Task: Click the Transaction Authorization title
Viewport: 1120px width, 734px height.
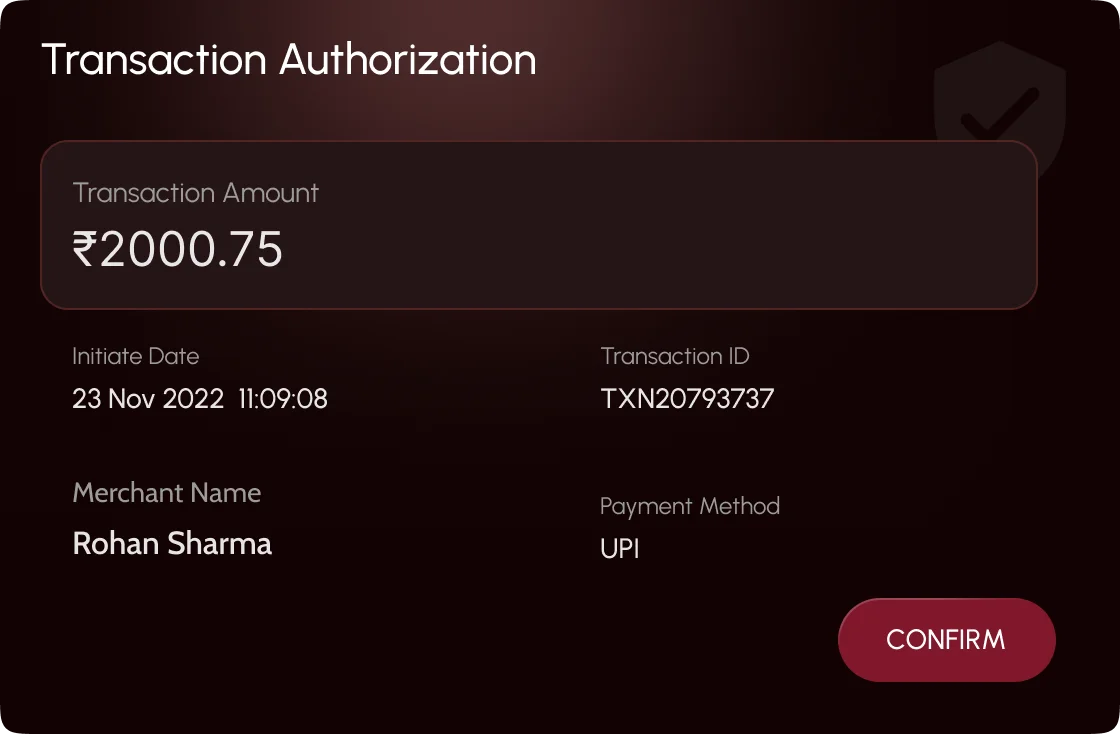Action: (288, 59)
